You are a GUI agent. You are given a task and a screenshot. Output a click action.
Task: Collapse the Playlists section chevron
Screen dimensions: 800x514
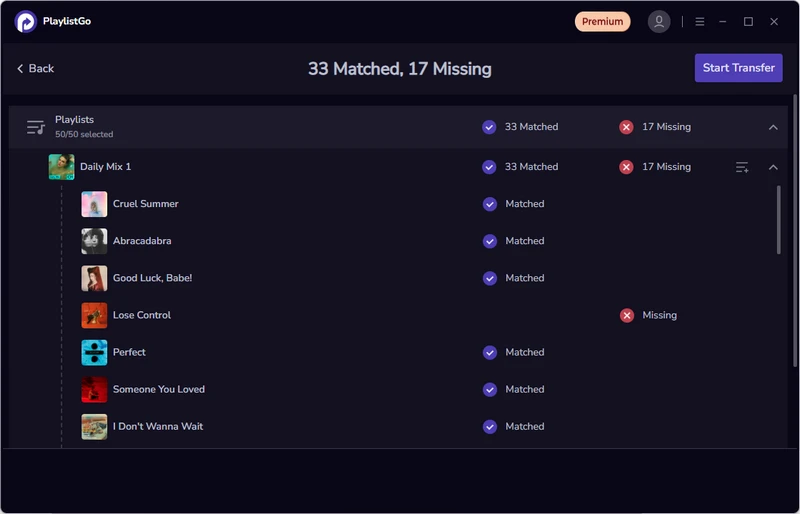pos(773,127)
